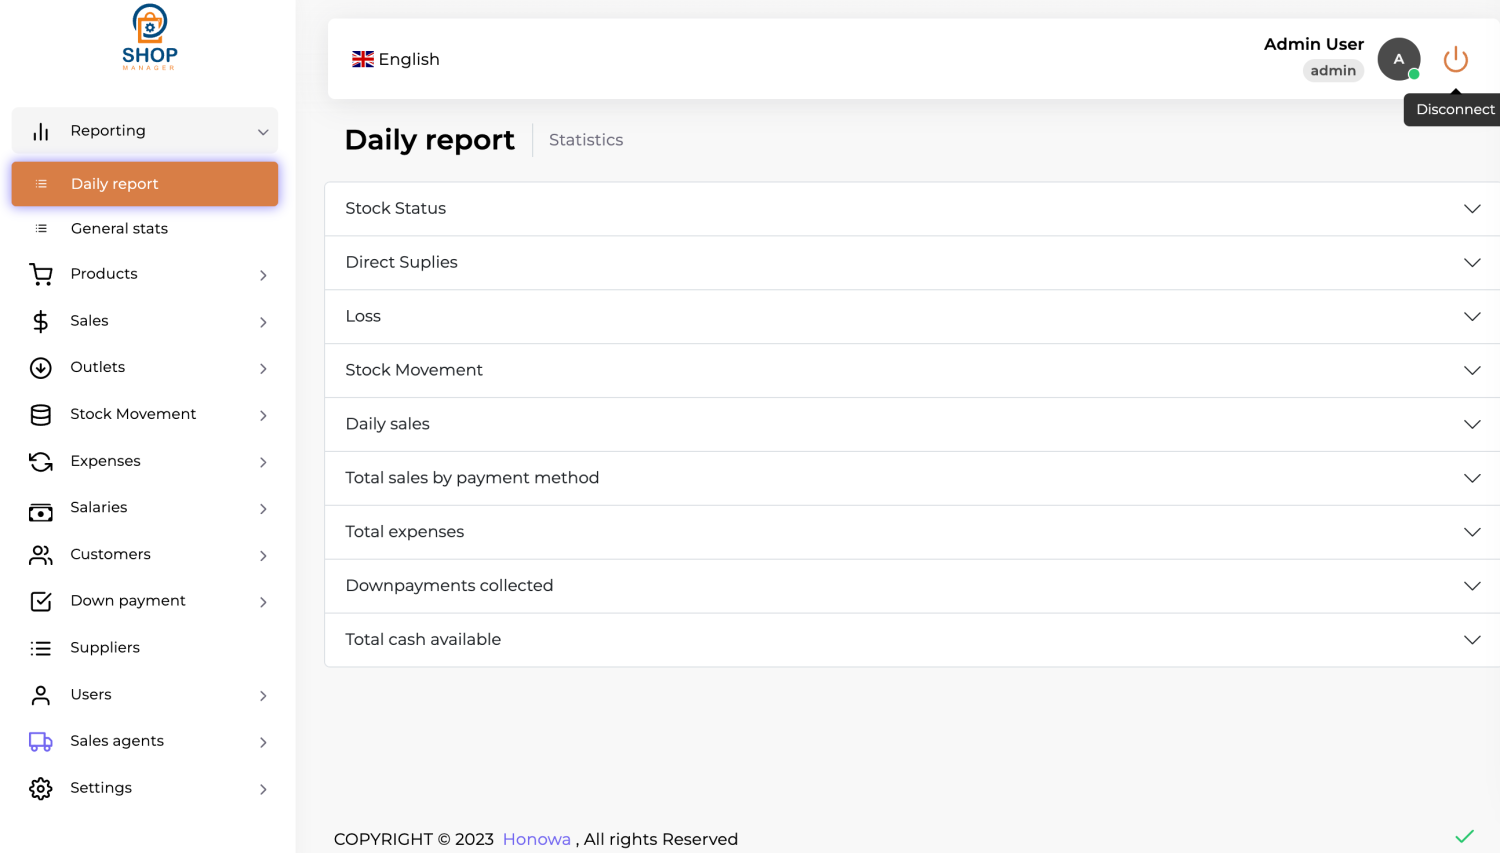Click the Outlets download-circle icon
Viewport: 1500px width, 853px height.
[x=41, y=368]
